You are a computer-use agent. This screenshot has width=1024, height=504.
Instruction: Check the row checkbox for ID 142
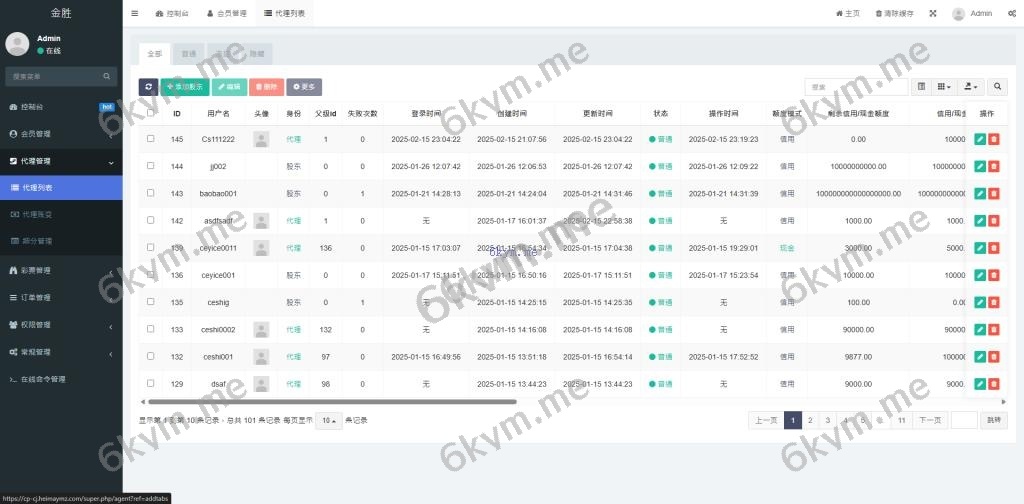point(151,220)
